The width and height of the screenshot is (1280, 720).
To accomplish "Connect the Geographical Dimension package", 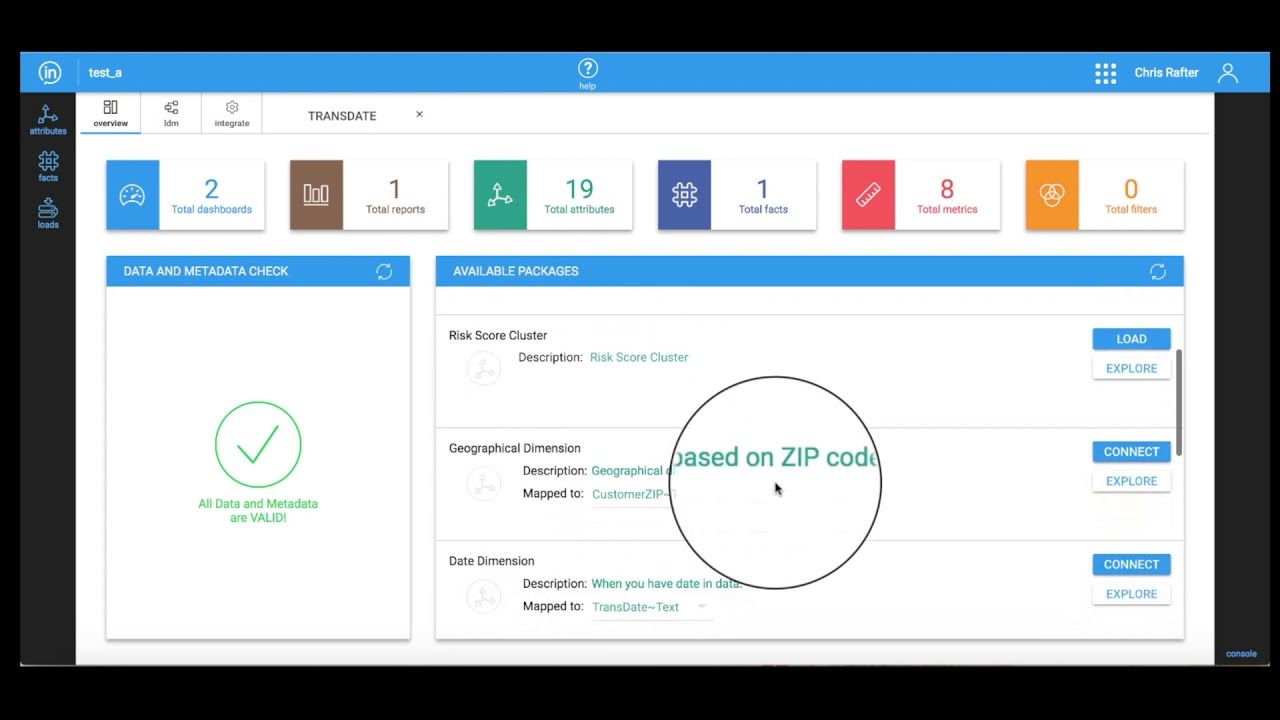I will (x=1131, y=451).
